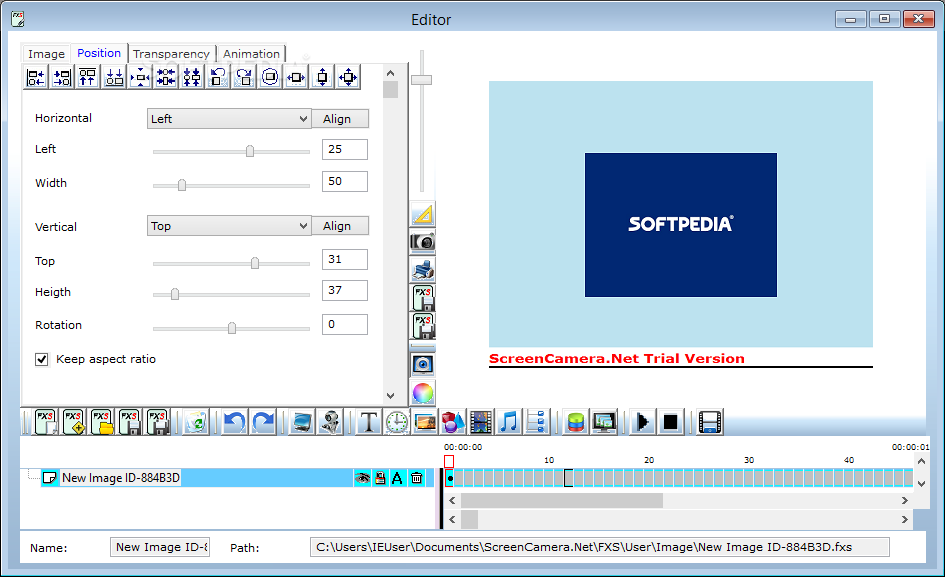
Task: Switch to the Animation tab
Action: pyautogui.click(x=251, y=54)
